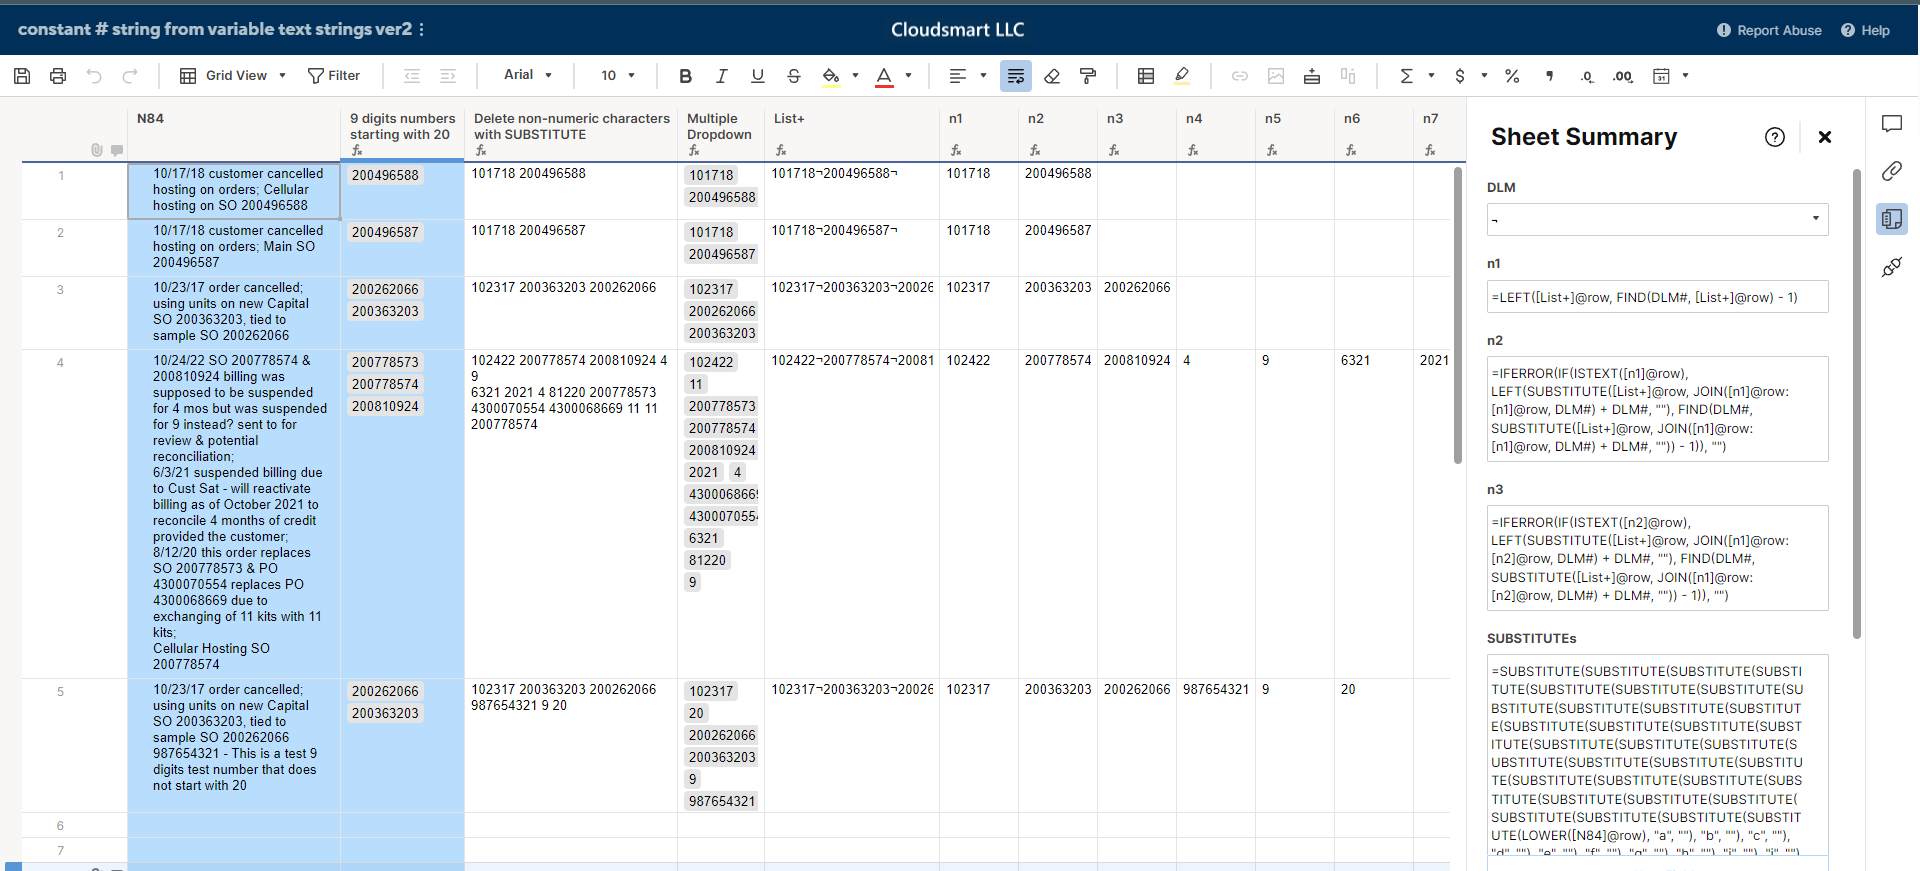Click the n2 formula field

(x=1657, y=409)
